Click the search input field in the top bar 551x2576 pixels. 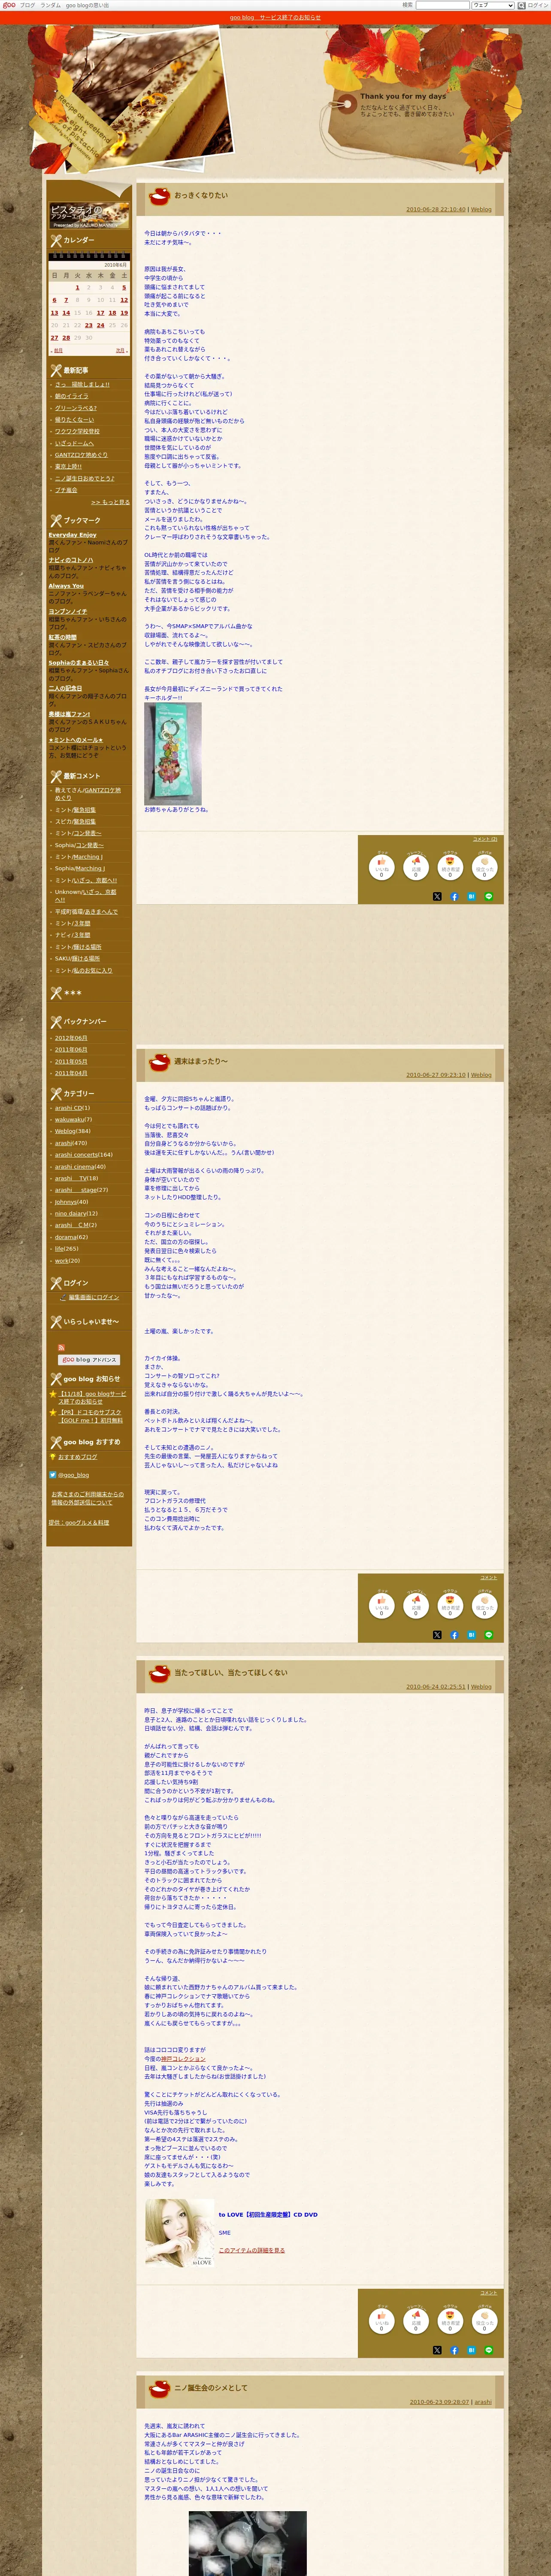point(442,5)
